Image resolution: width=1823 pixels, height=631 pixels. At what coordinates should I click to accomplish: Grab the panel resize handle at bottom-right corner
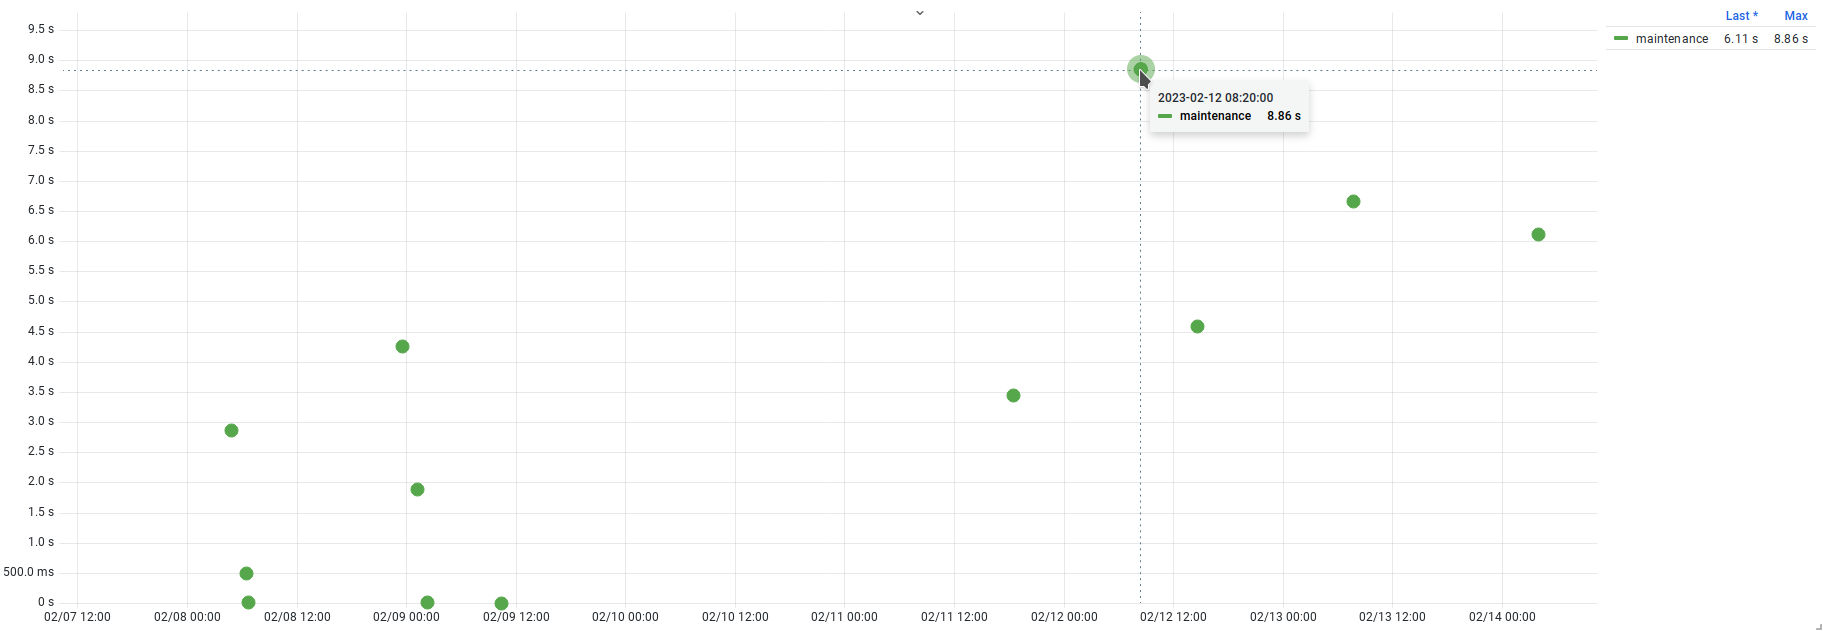point(1818,627)
